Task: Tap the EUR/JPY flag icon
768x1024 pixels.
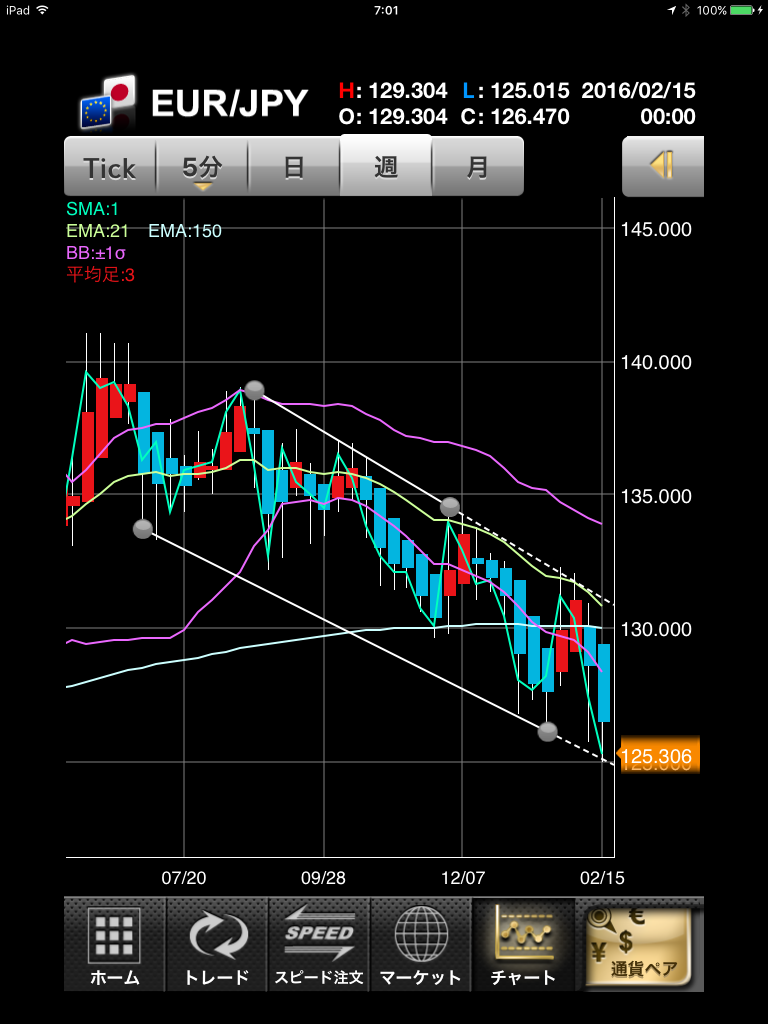Action: click(108, 103)
